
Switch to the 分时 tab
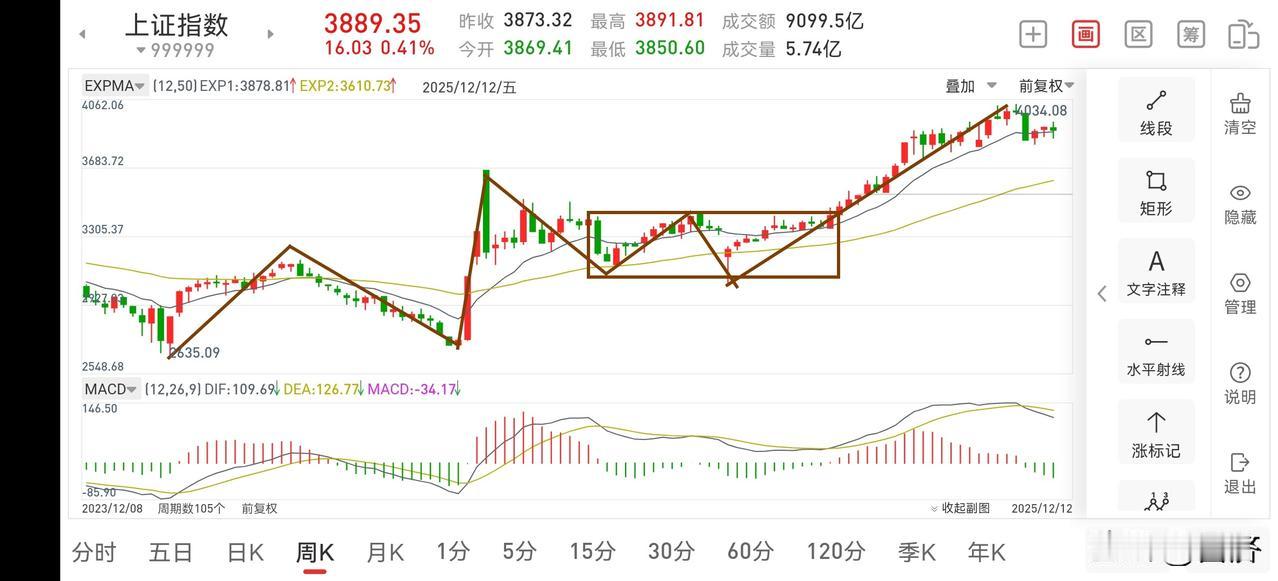click(94, 551)
